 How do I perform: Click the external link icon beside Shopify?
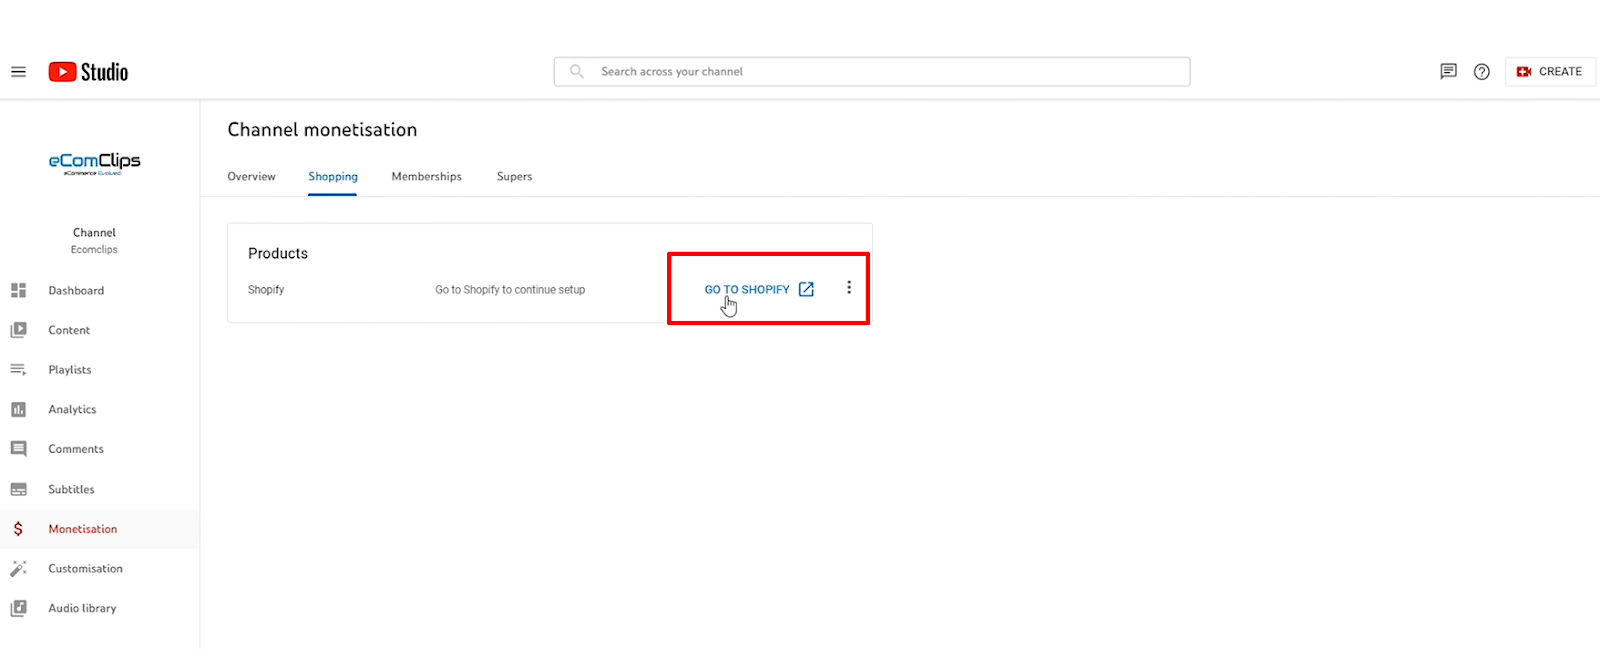click(806, 289)
